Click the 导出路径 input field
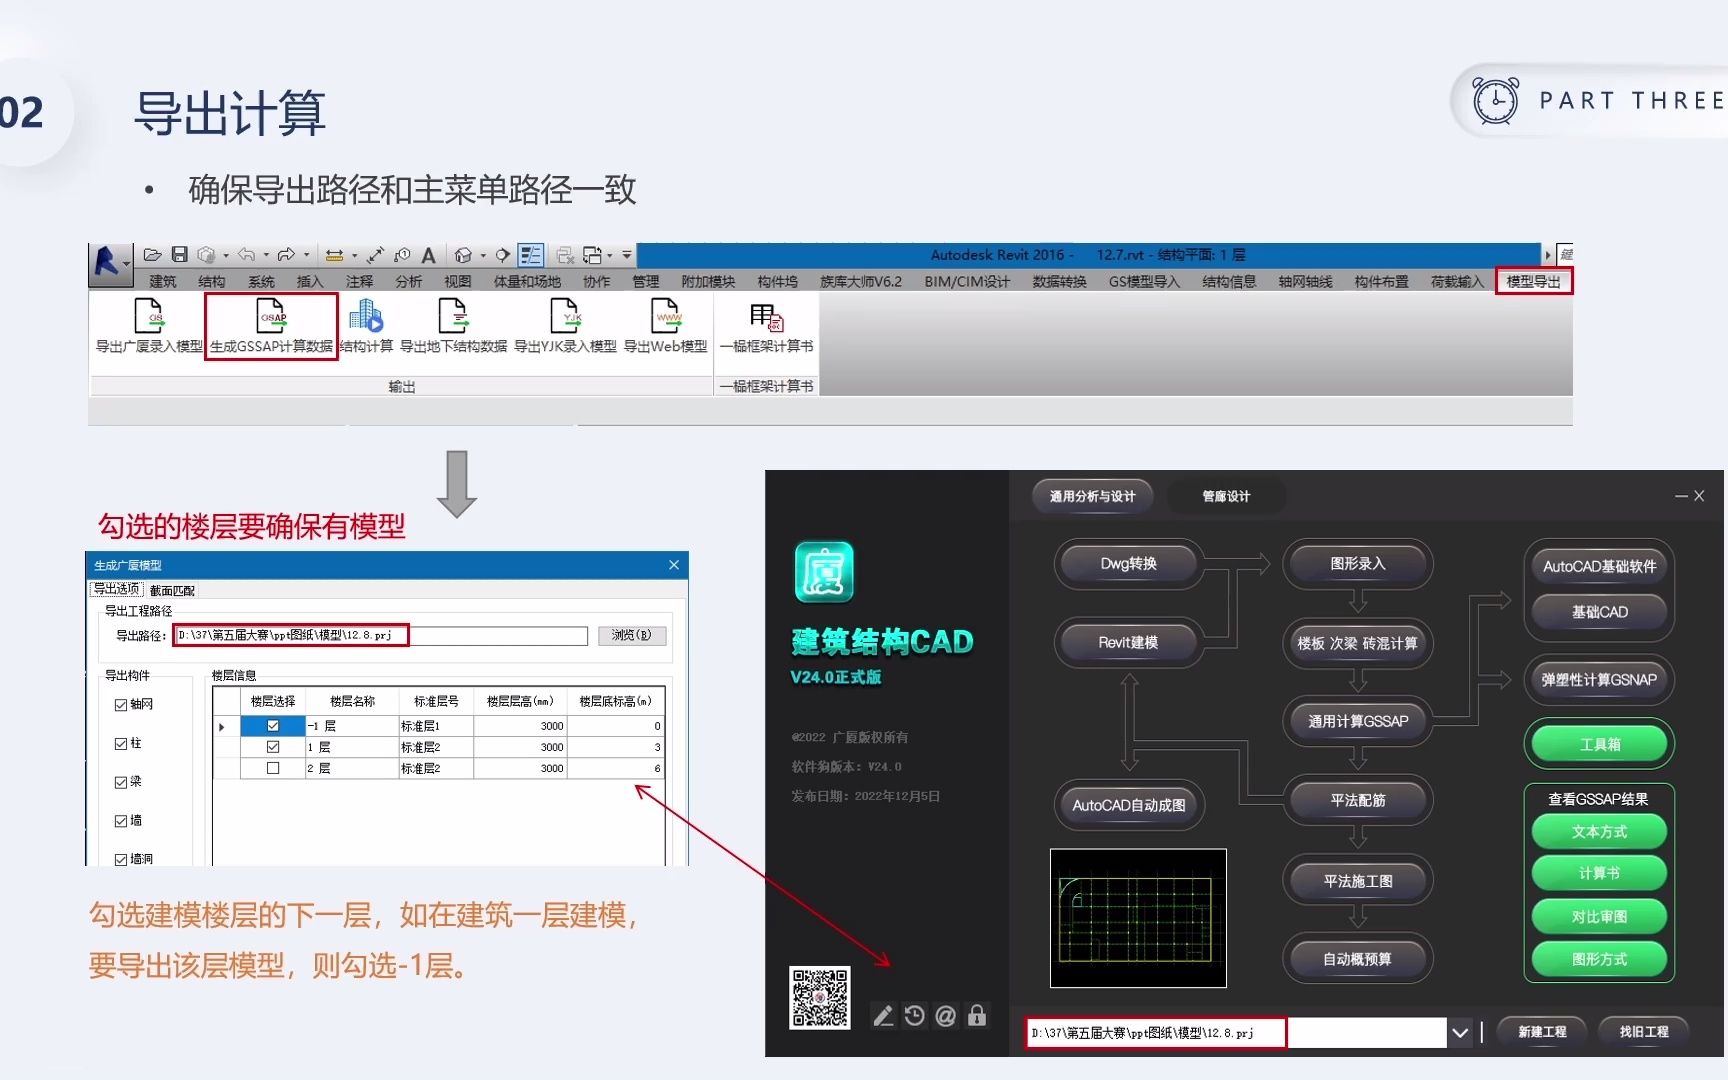 point(381,636)
